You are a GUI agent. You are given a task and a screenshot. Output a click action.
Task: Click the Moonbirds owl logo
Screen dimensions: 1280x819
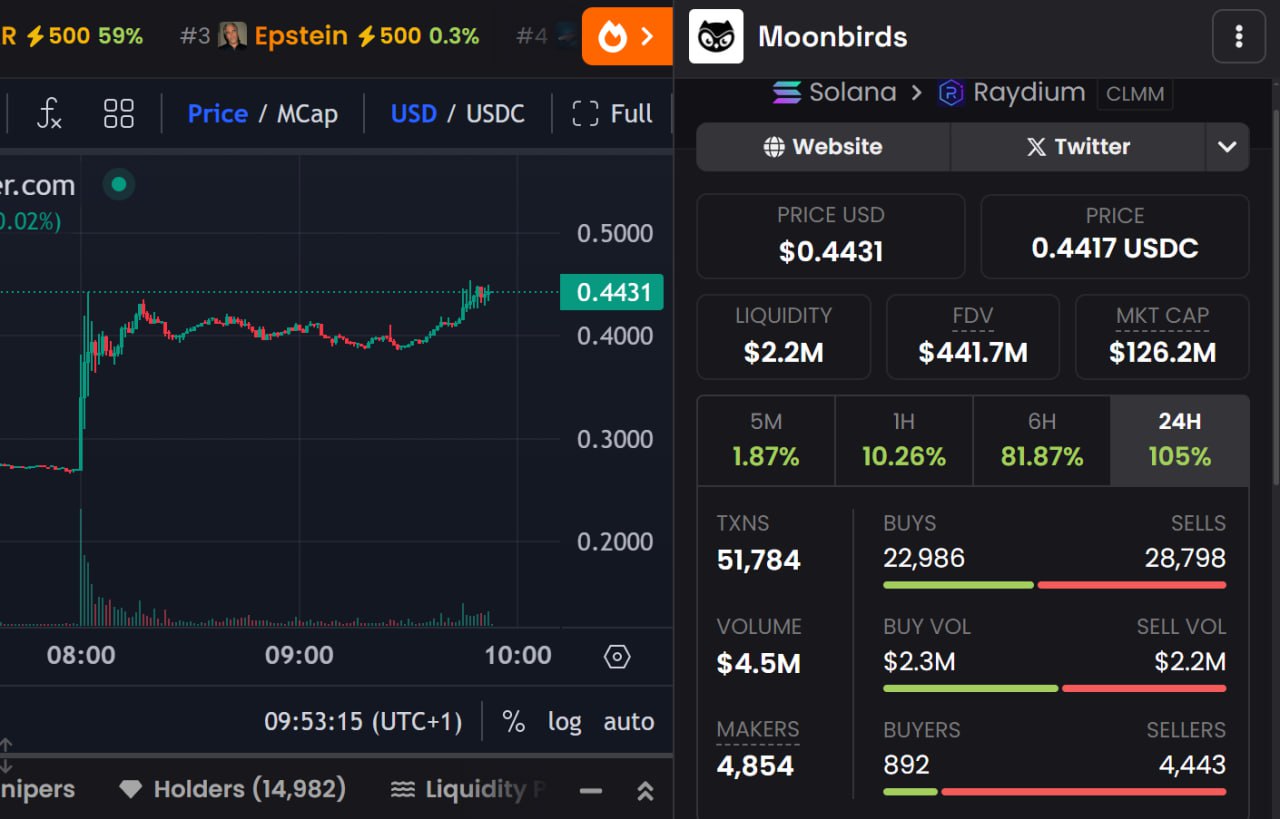pyautogui.click(x=716, y=37)
